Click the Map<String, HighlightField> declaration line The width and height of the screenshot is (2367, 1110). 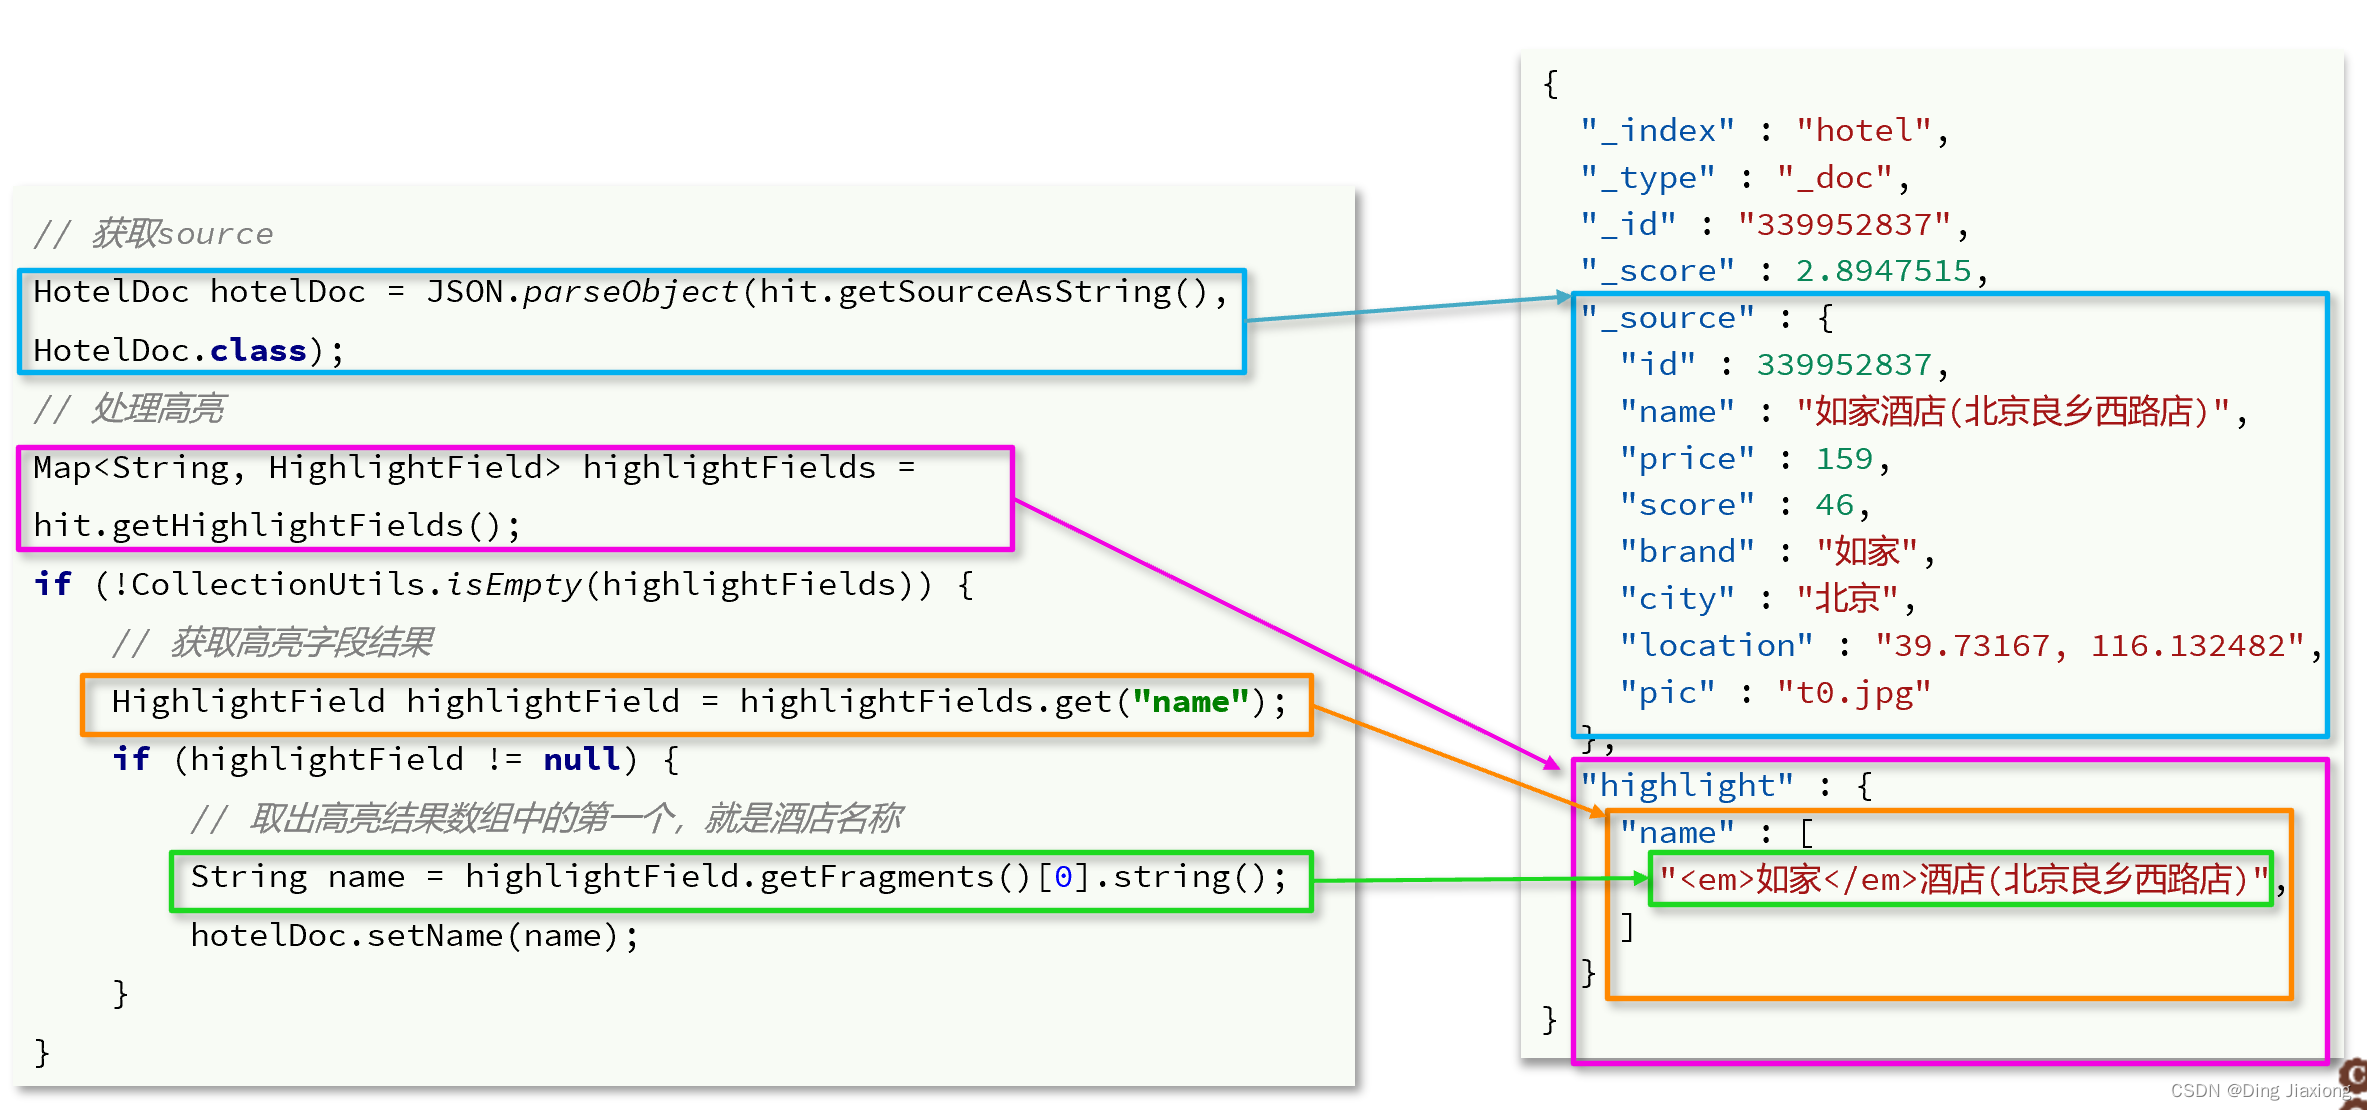pos(473,468)
